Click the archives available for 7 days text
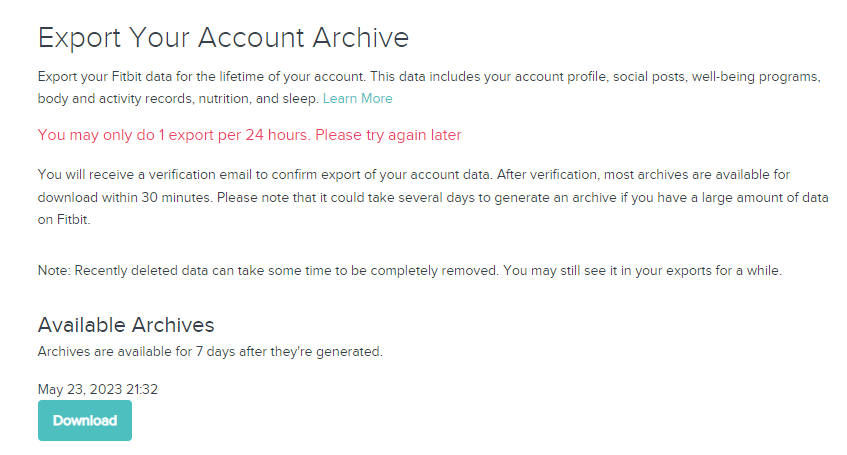This screenshot has height=455, width=847. tap(210, 351)
